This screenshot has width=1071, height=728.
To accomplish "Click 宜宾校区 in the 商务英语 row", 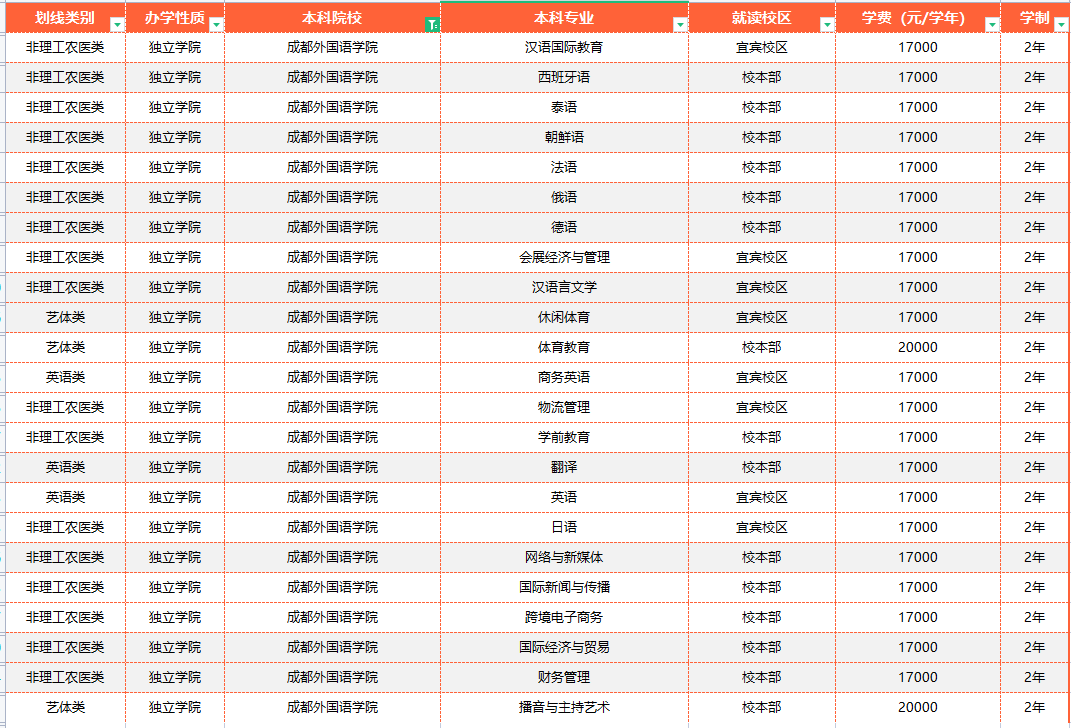I will point(762,378).
